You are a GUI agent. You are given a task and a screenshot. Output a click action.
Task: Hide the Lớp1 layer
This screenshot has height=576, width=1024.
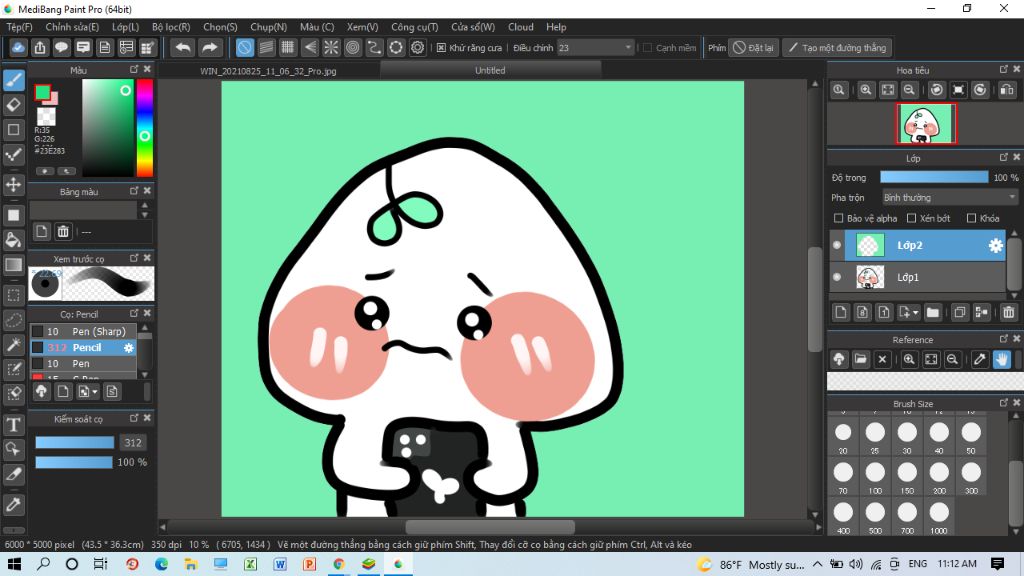[x=837, y=277]
